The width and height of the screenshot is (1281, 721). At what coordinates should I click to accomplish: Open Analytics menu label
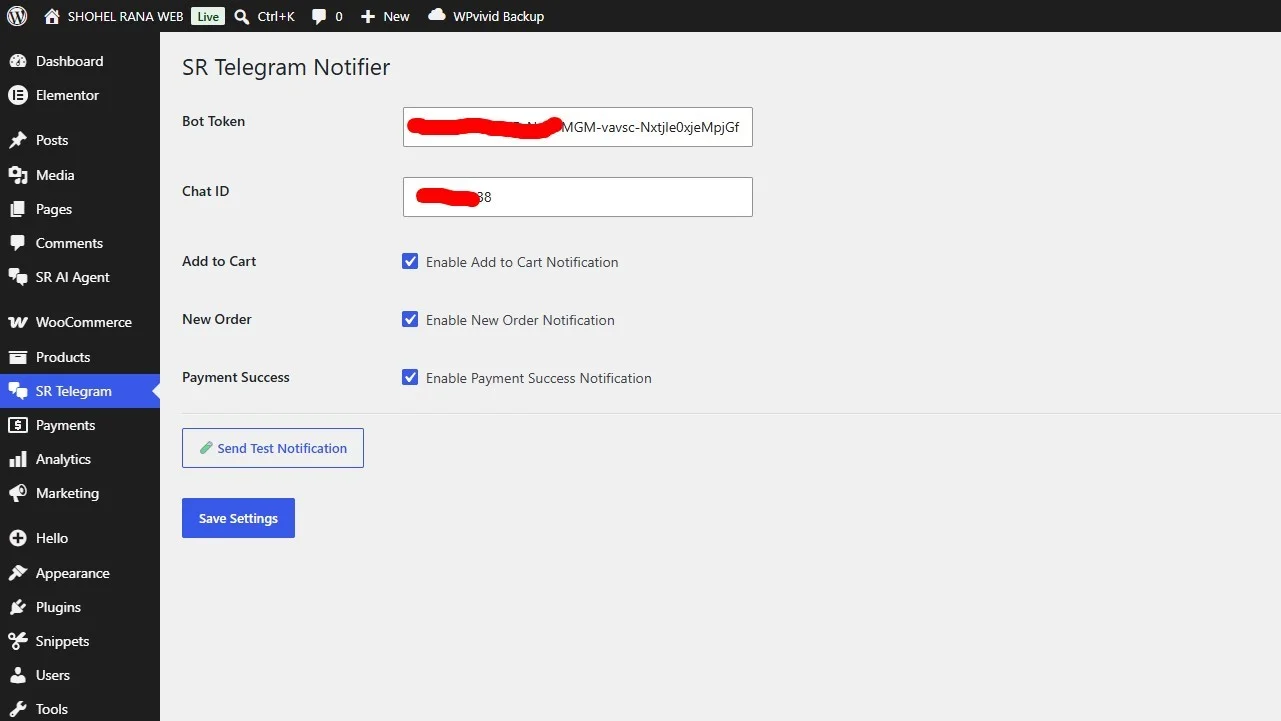point(63,459)
